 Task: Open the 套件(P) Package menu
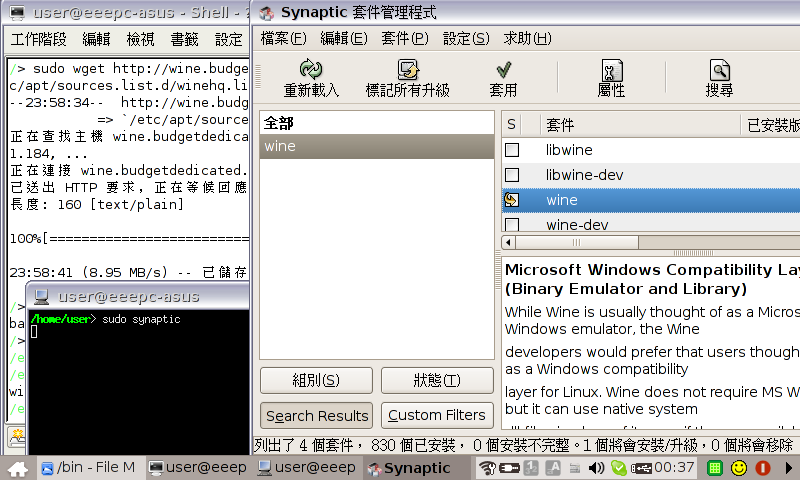pyautogui.click(x=405, y=38)
